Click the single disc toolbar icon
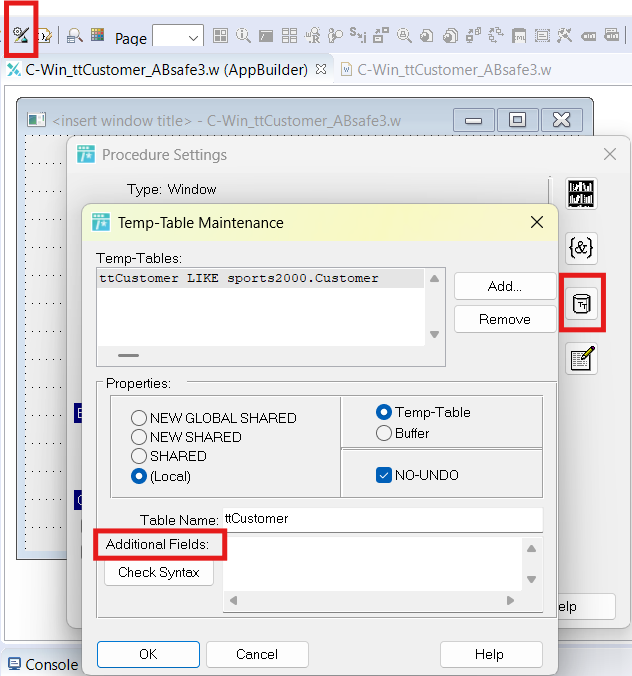The height and width of the screenshot is (676, 632). [426, 36]
